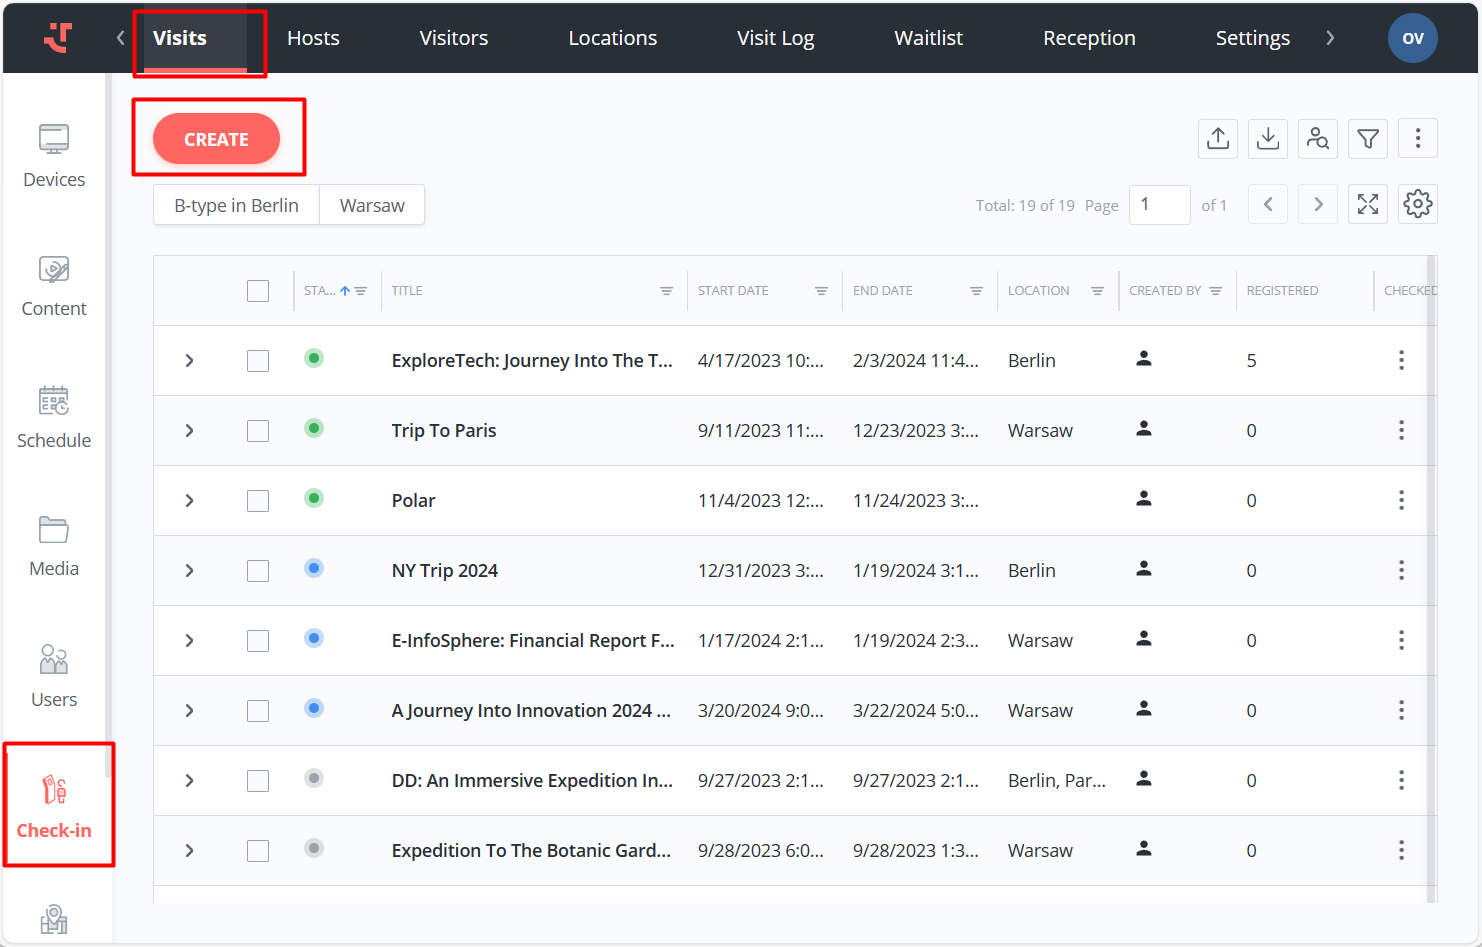1482x947 pixels.
Task: Toggle the select-all header checkbox
Action: tap(258, 291)
